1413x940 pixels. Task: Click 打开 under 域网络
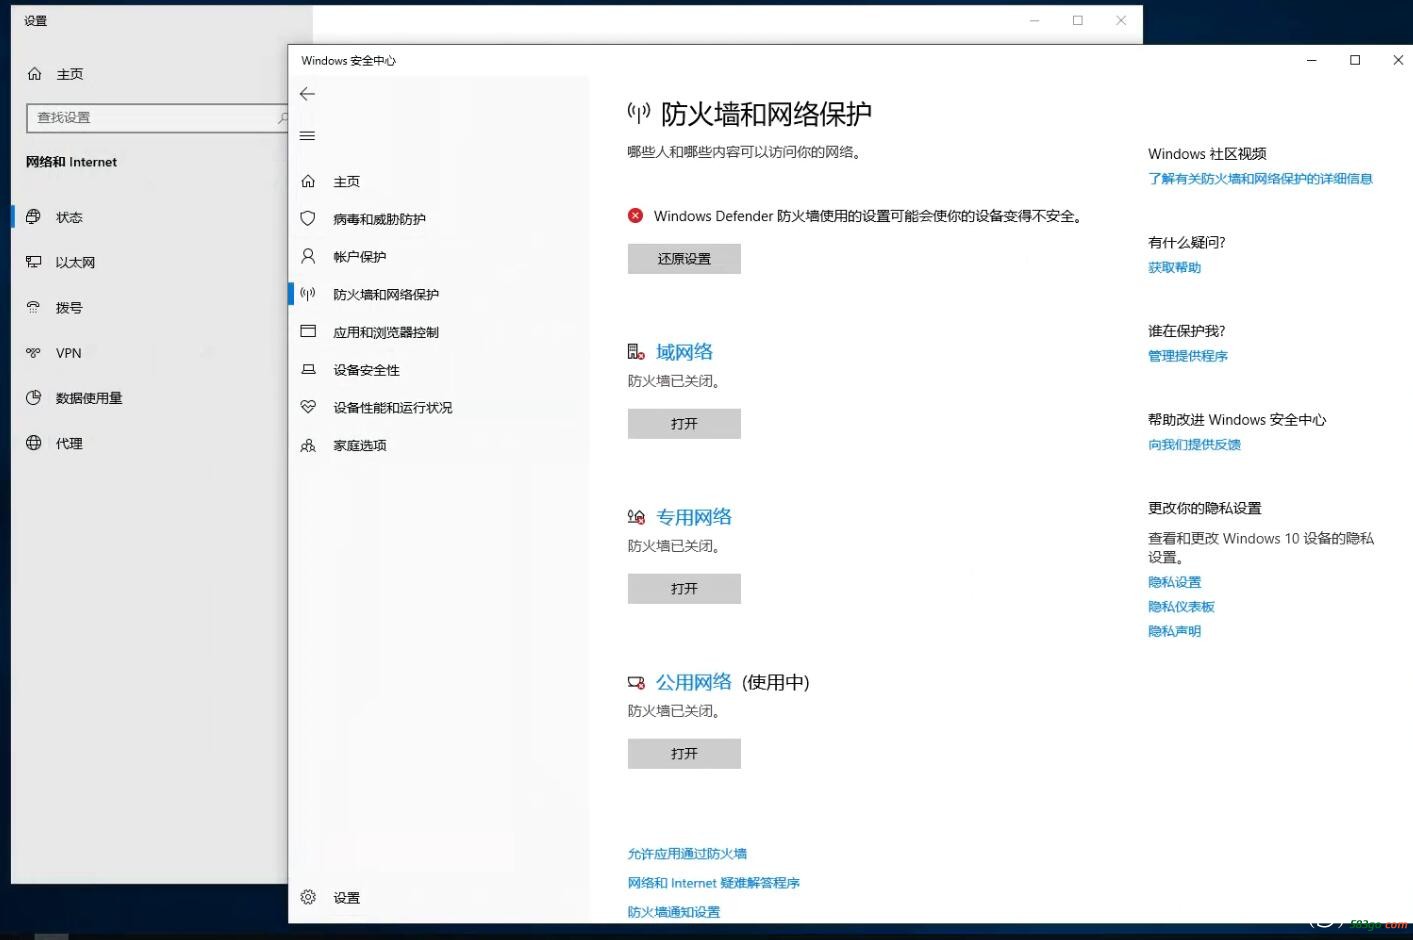[684, 424]
